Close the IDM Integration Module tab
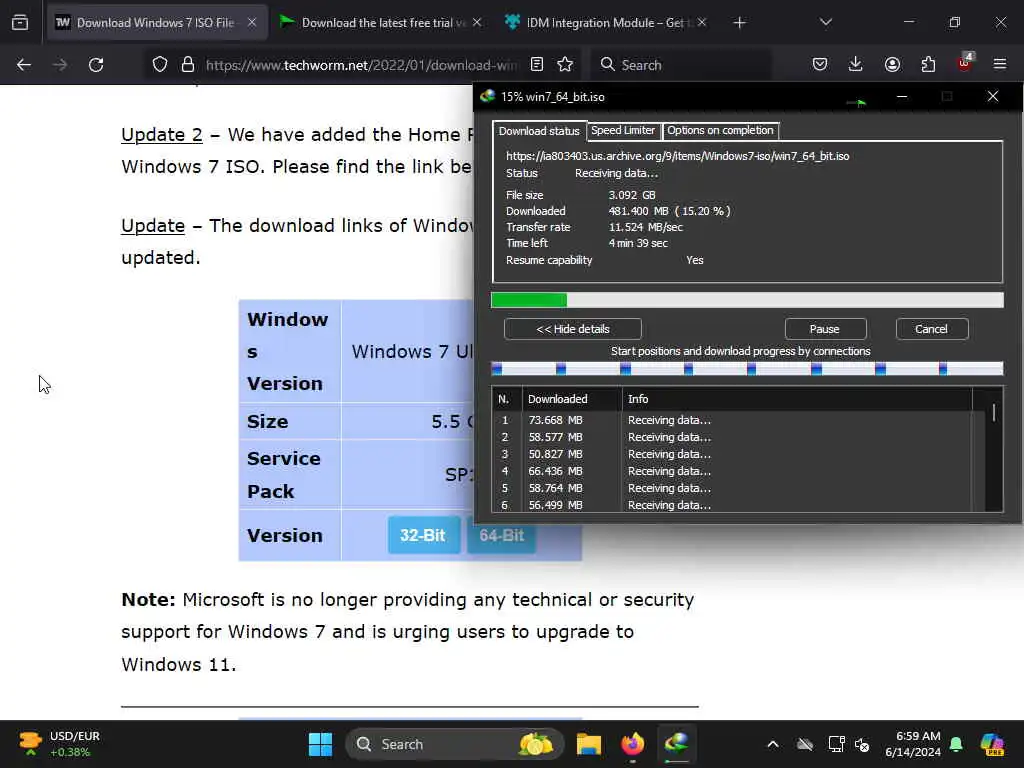Image resolution: width=1024 pixels, height=768 pixels. [702, 23]
